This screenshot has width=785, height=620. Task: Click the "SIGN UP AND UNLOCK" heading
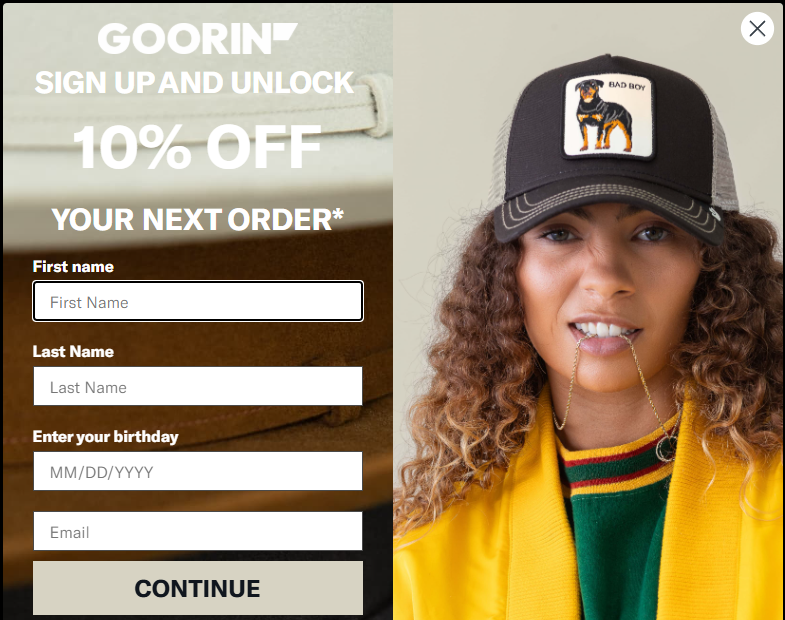pos(195,83)
